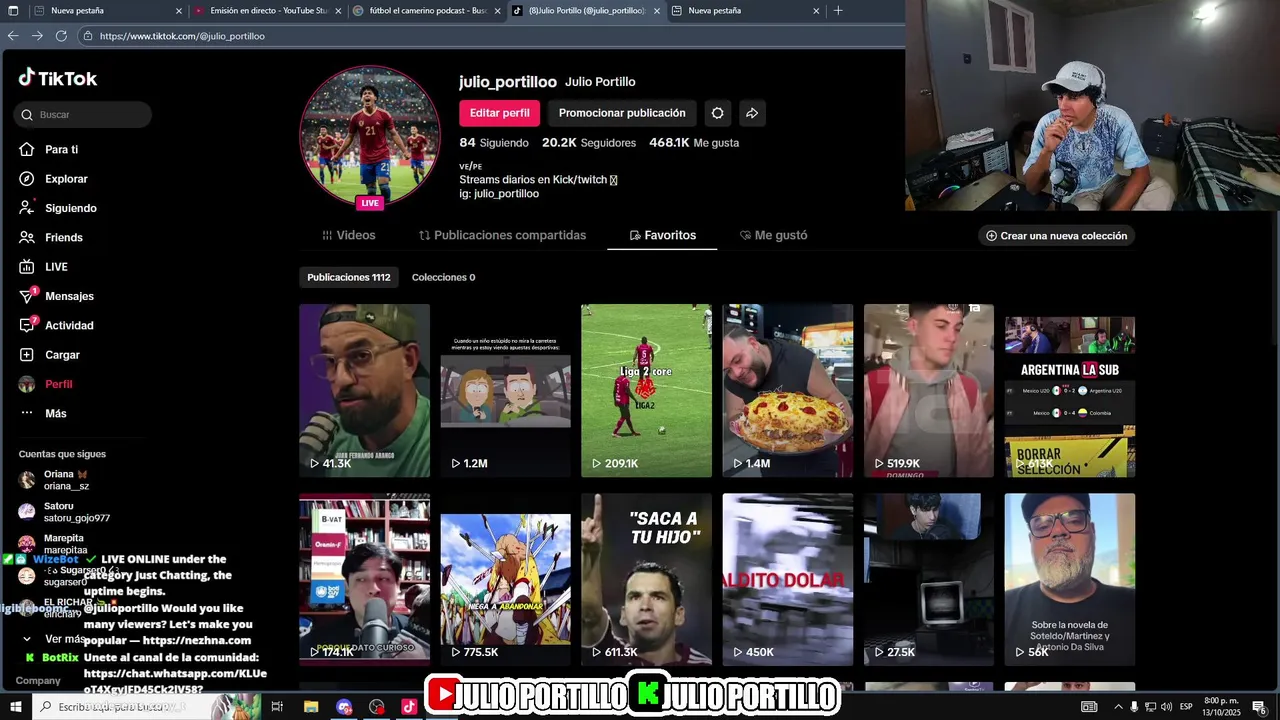Open anime video with 775.5K views
The height and width of the screenshot is (720, 1280).
(505, 579)
